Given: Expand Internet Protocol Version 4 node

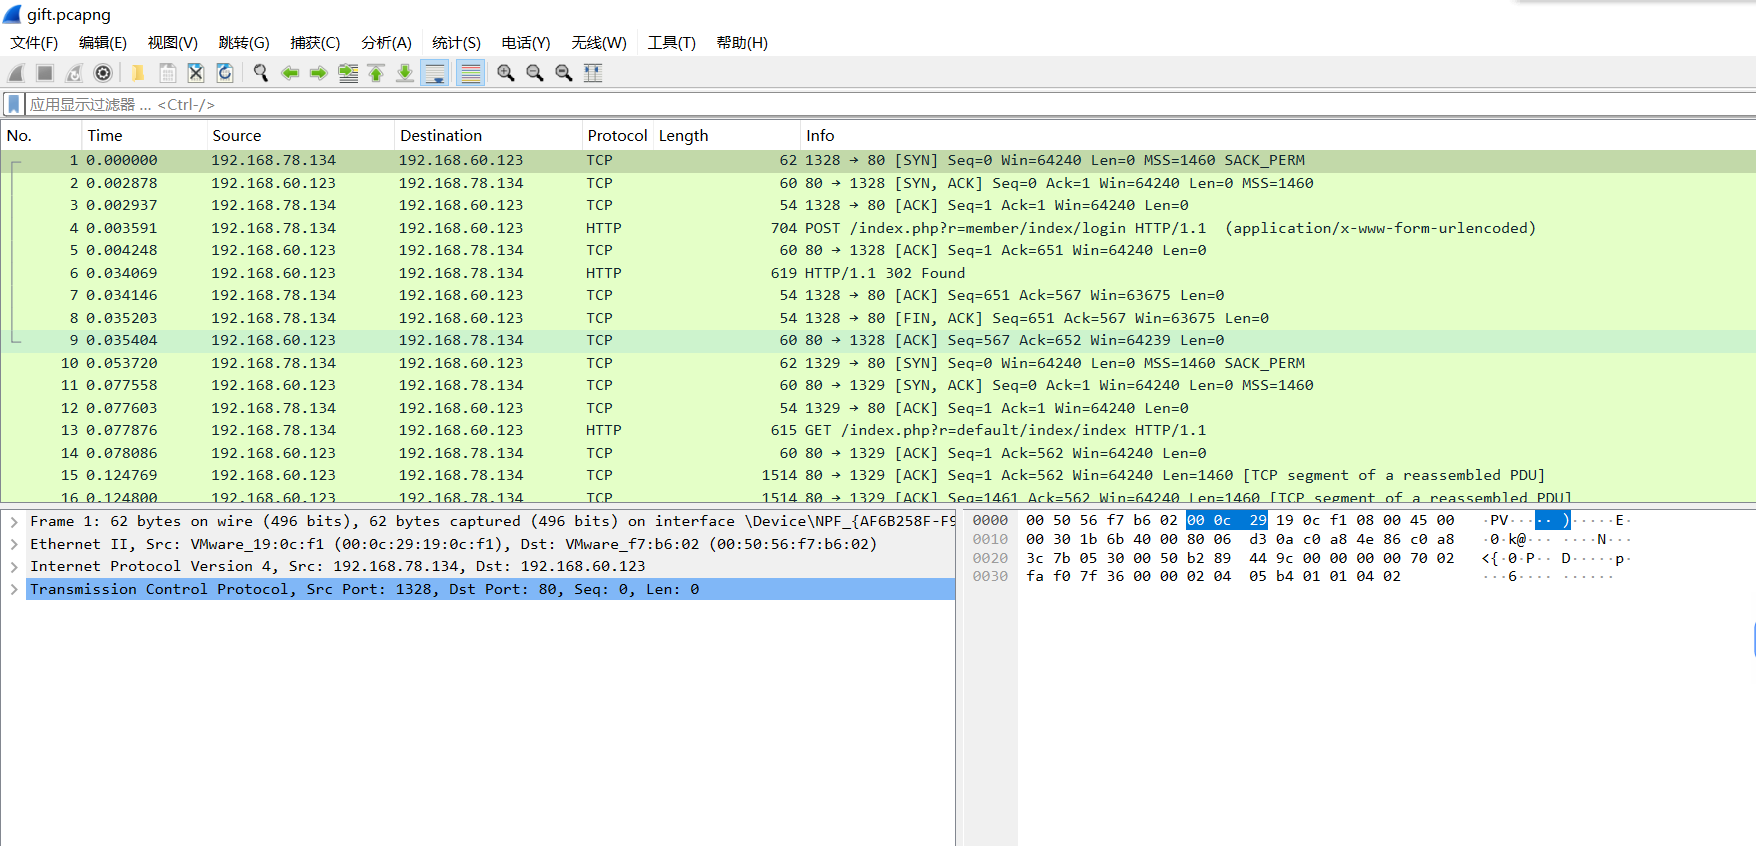Looking at the screenshot, I should [14, 567].
